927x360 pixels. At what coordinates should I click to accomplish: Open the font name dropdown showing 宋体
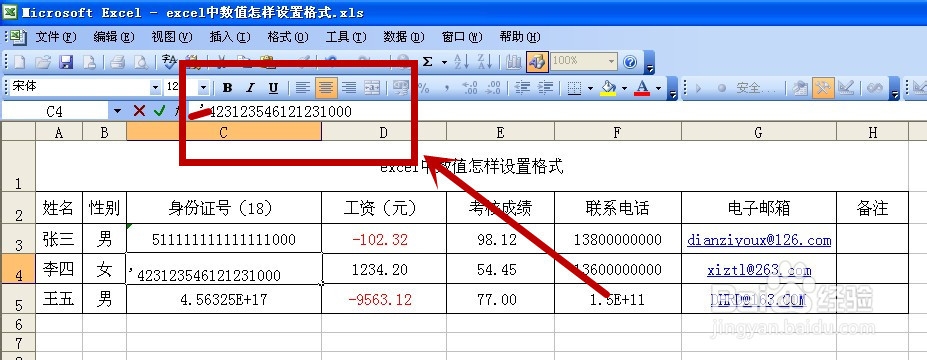coord(155,88)
